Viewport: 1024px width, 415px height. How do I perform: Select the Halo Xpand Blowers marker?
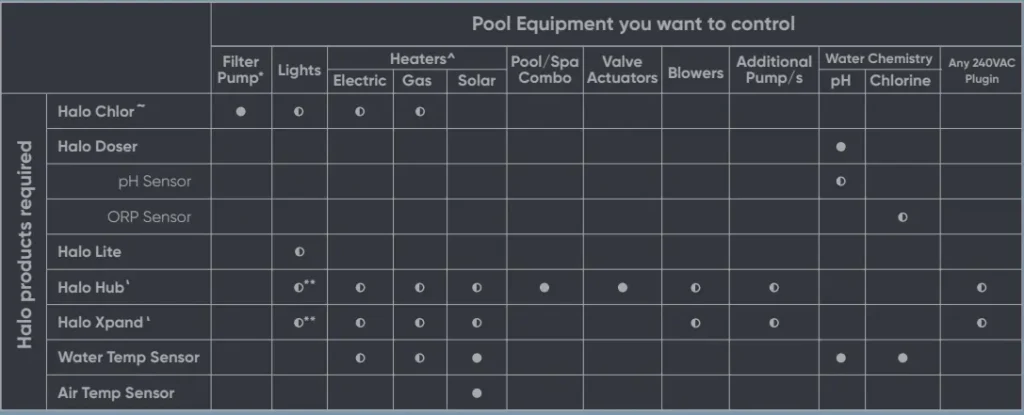coord(695,323)
